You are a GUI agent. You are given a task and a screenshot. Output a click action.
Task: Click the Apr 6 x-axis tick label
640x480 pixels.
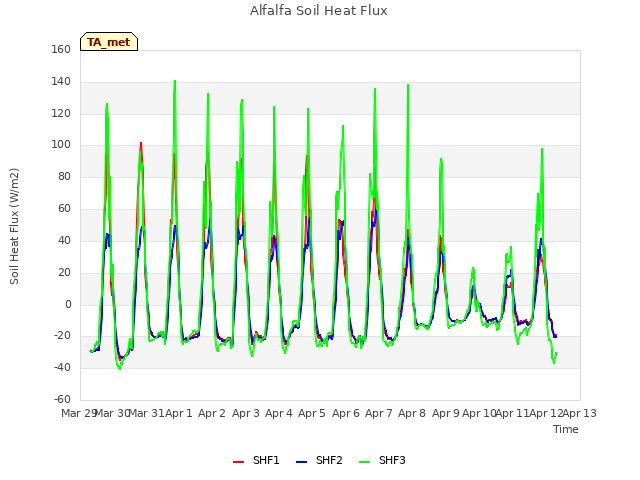click(x=346, y=413)
